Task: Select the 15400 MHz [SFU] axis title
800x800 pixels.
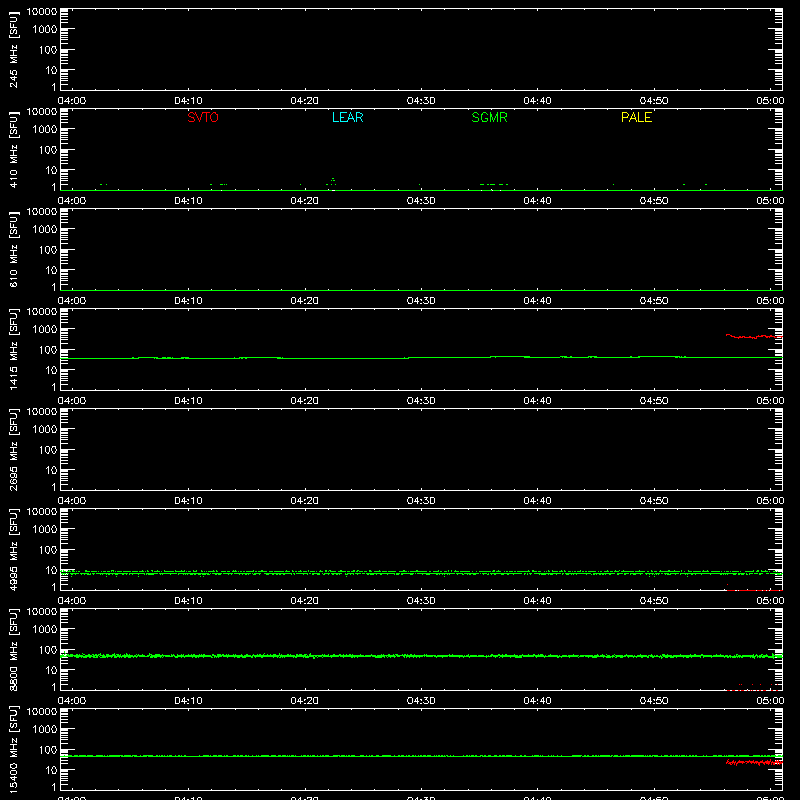Action: [x=13, y=749]
